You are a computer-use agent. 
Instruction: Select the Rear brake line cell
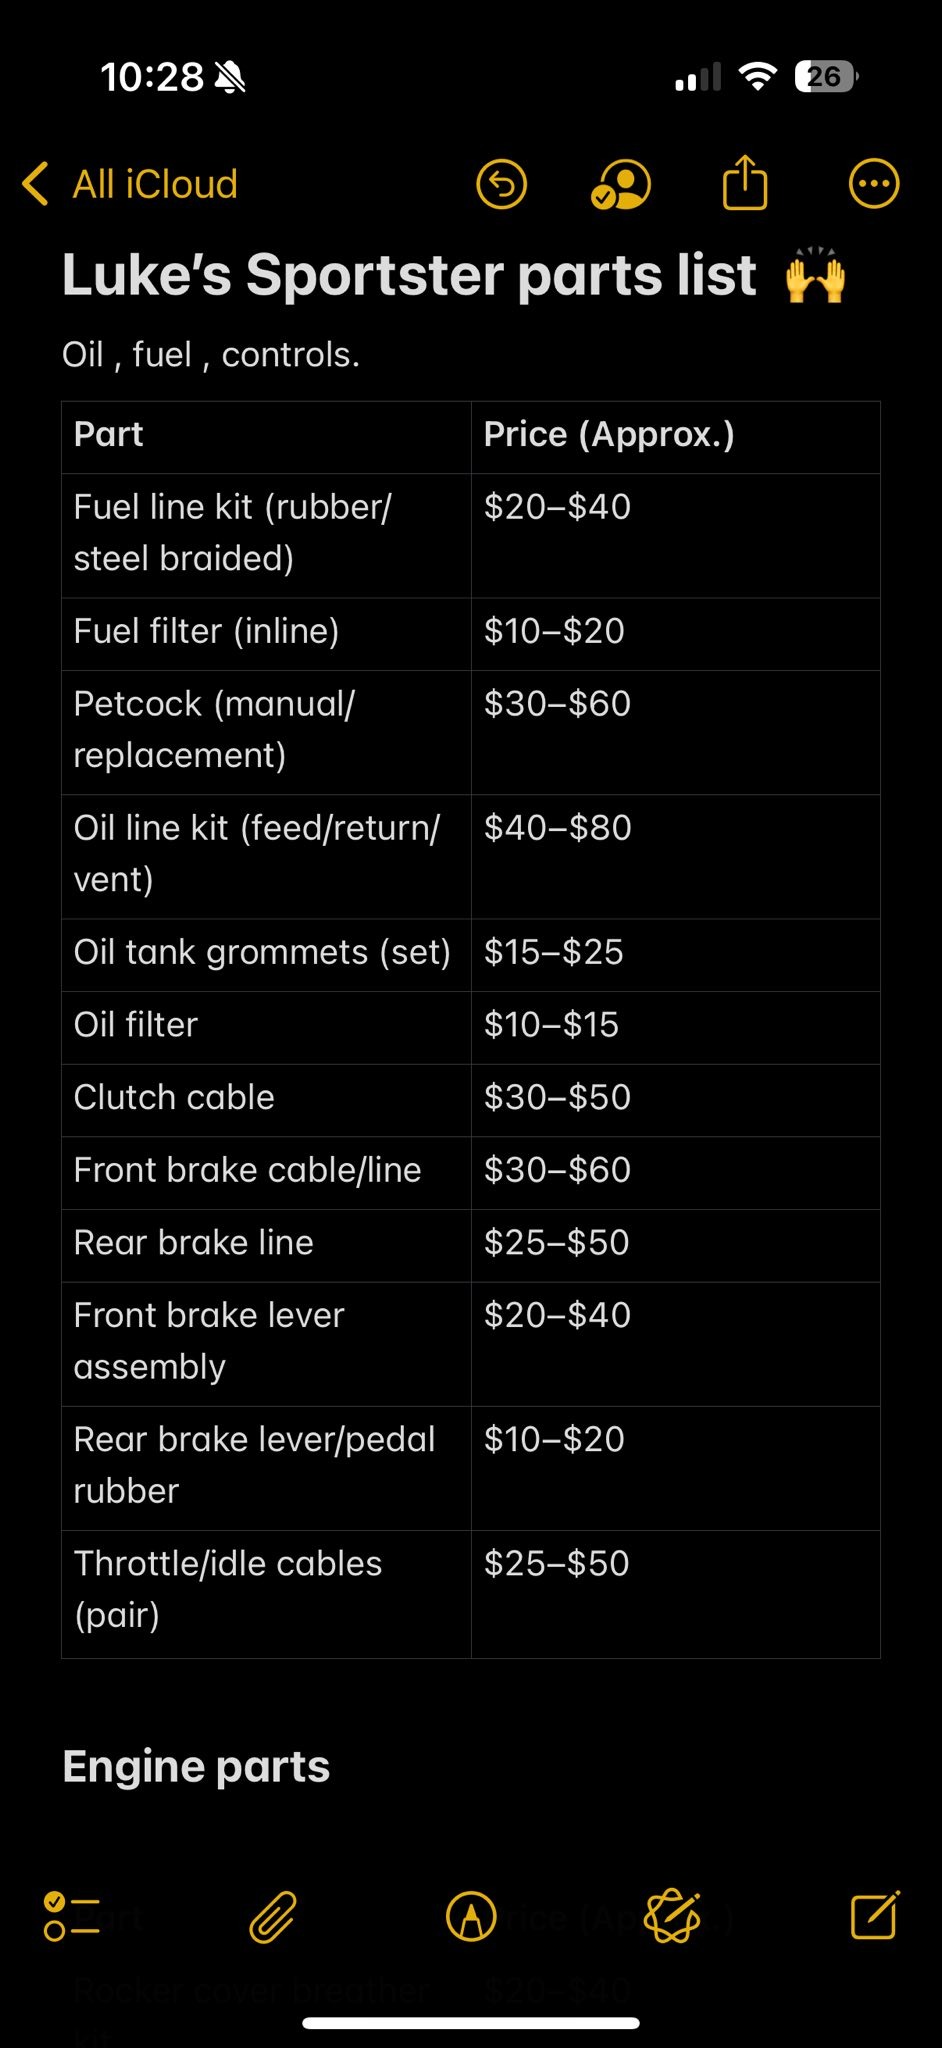pos(266,1245)
